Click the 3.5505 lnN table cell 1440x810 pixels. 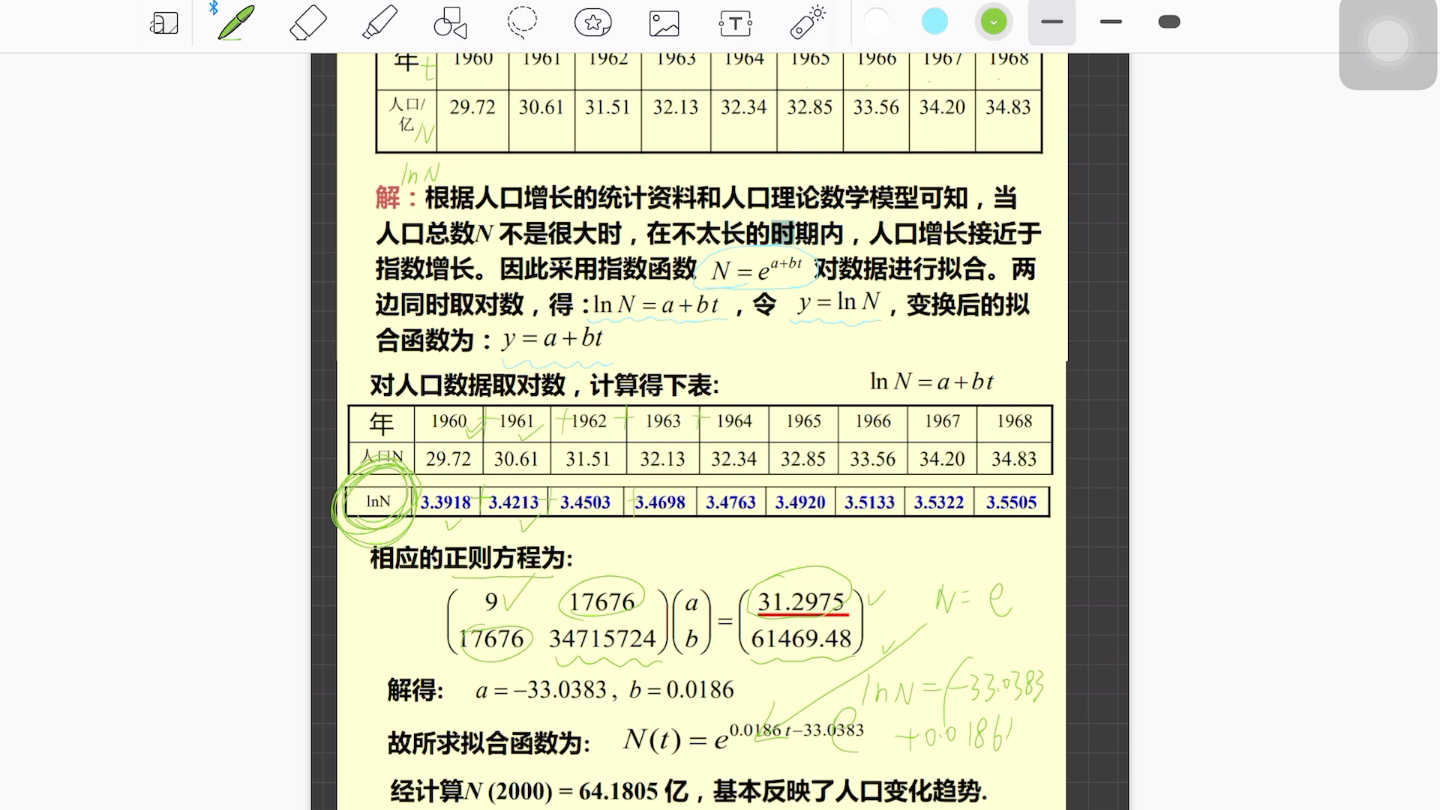(1011, 502)
